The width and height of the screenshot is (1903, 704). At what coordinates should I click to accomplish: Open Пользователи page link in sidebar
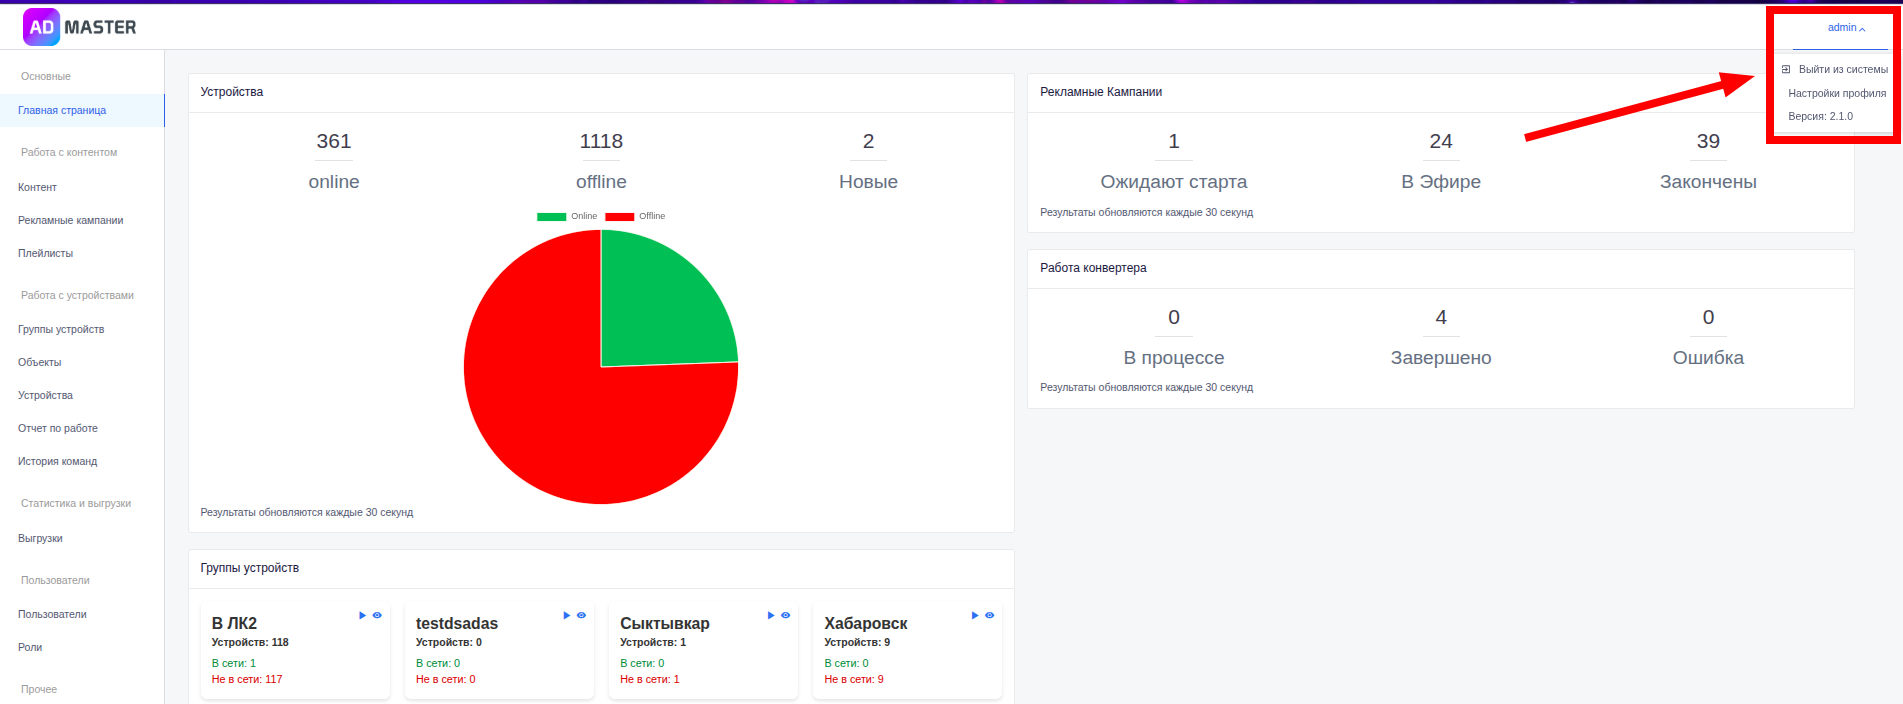(52, 614)
